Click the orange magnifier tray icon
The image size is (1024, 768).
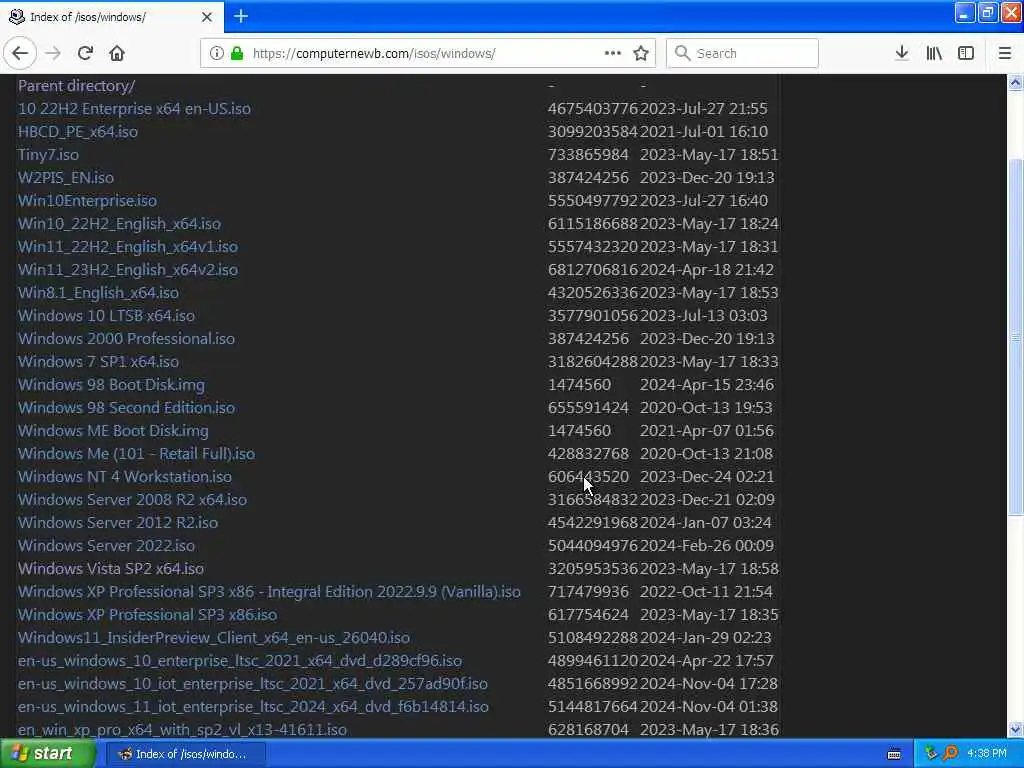[950, 753]
